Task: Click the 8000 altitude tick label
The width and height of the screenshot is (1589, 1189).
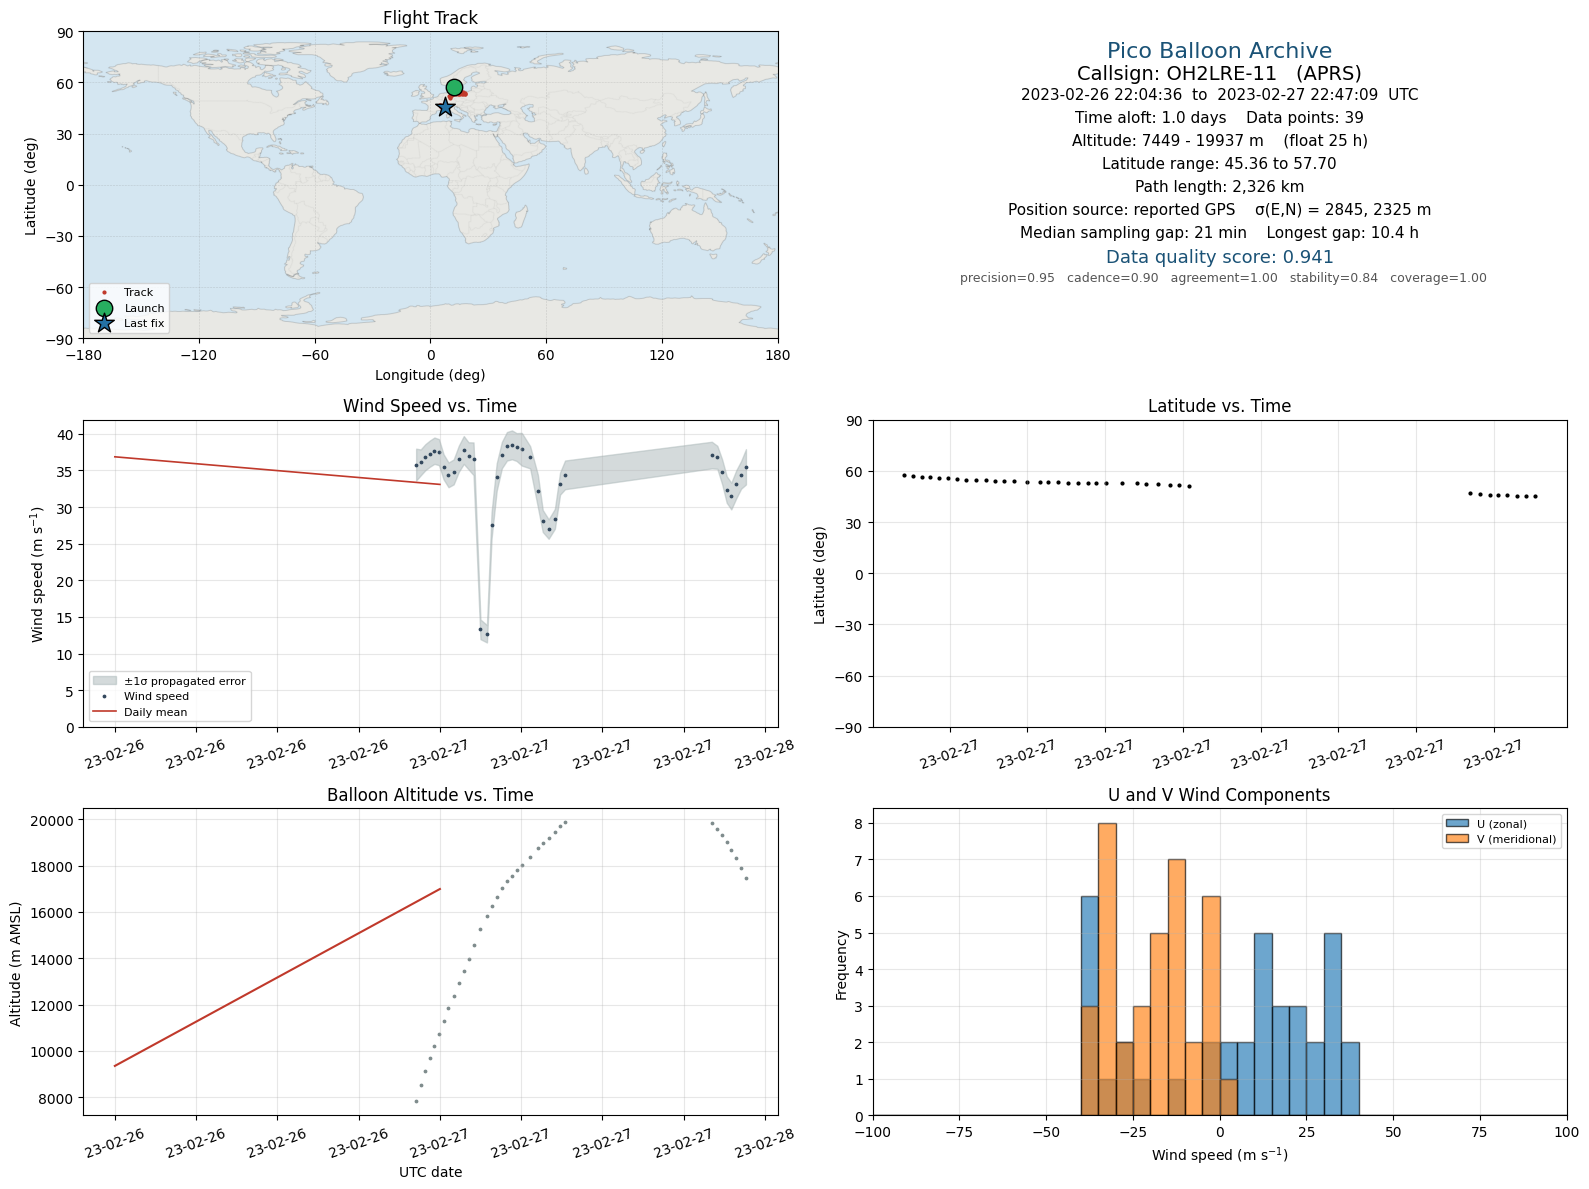Action: (x=56, y=1099)
